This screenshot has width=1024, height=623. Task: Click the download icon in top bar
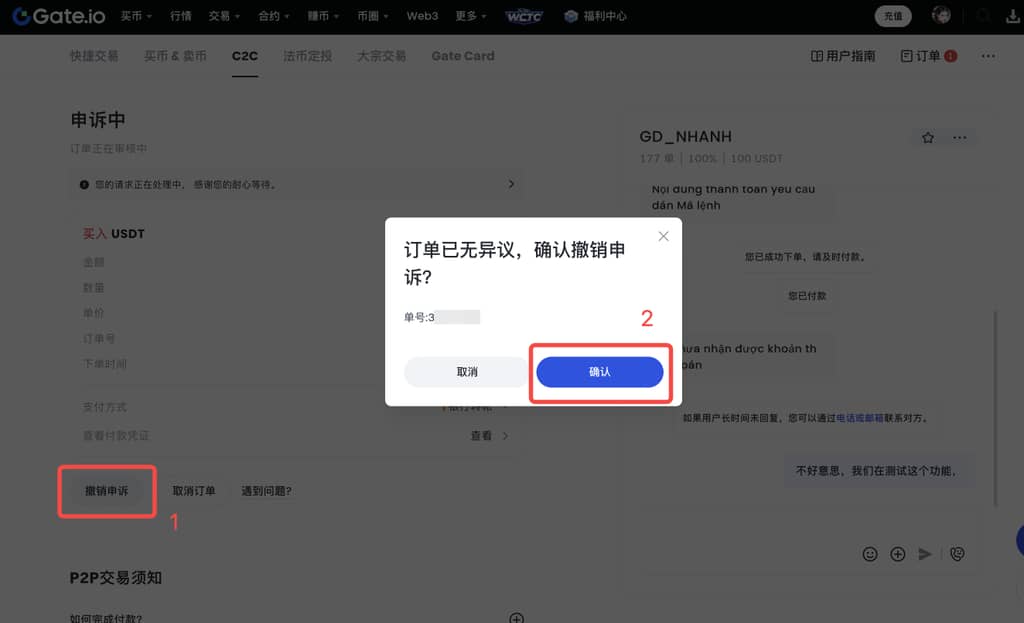coord(1012,16)
